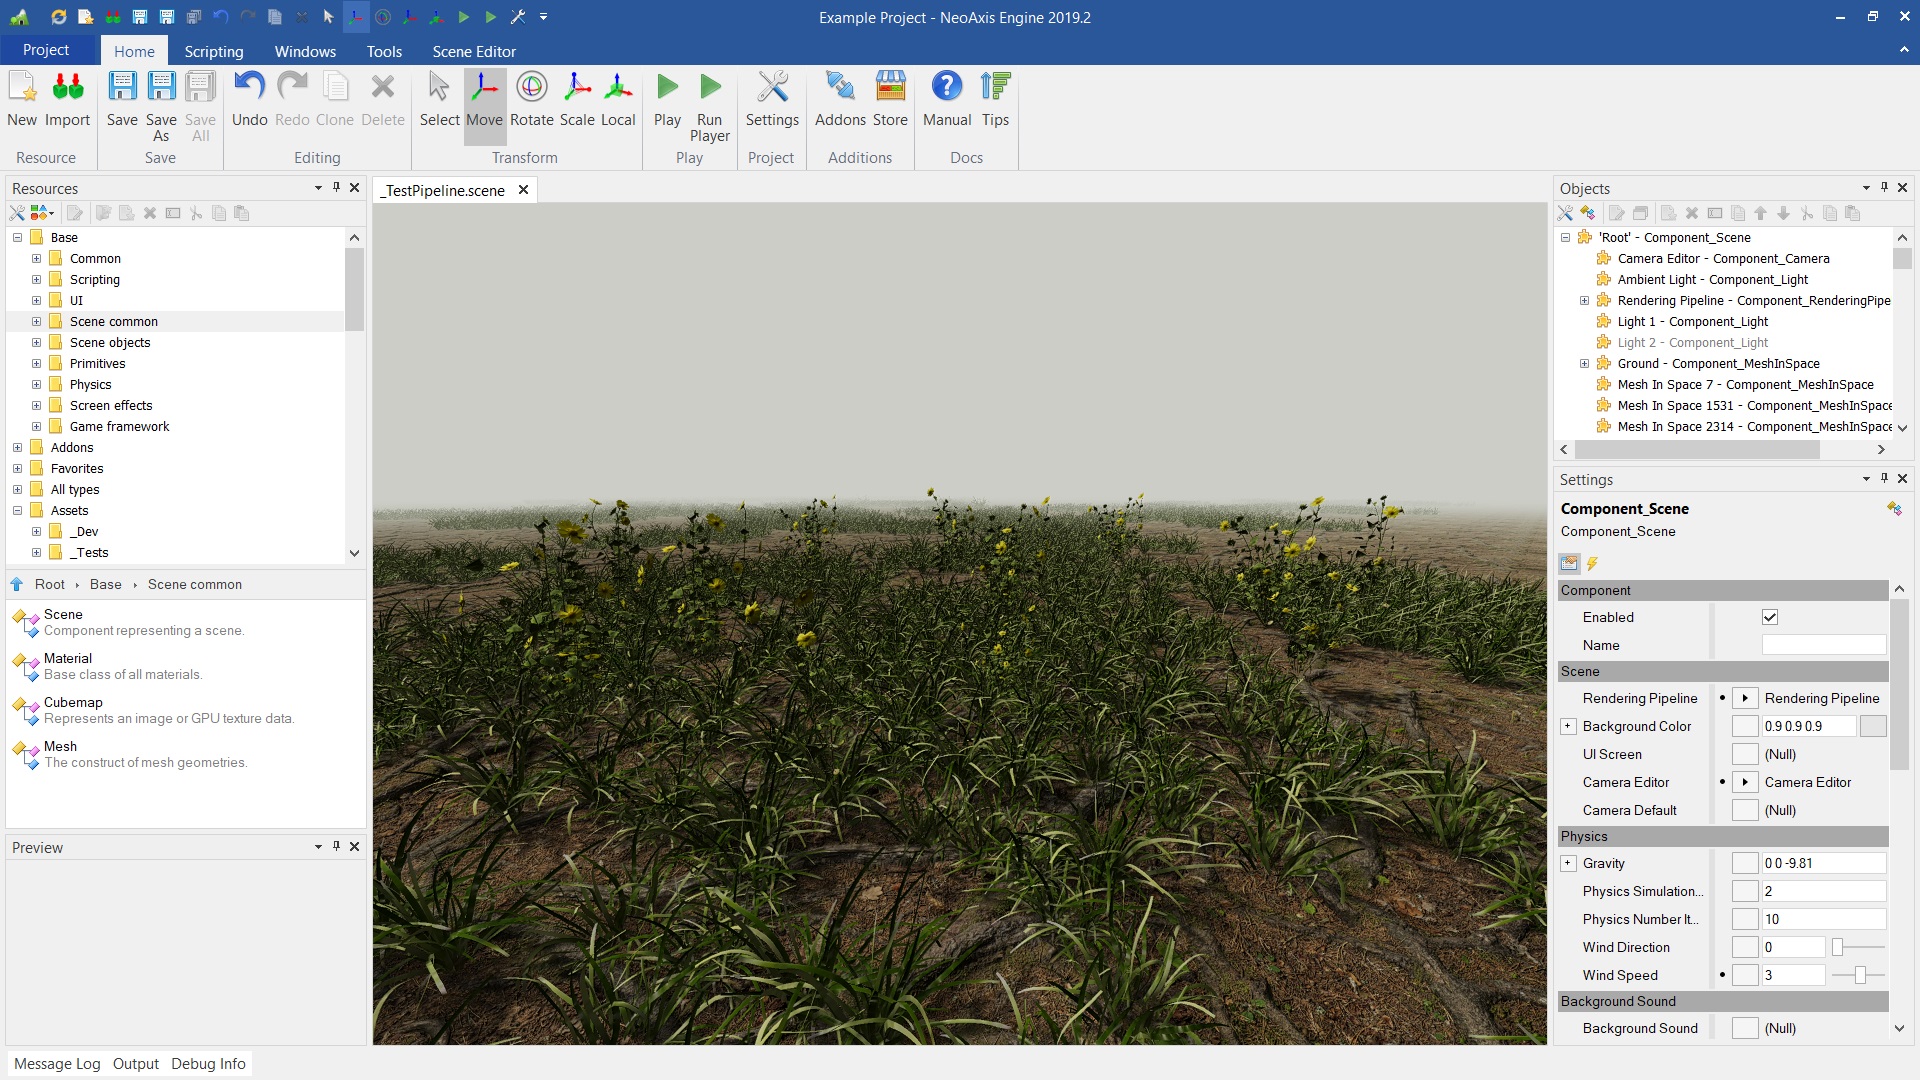The height and width of the screenshot is (1080, 1920).
Task: Switch to the Scripting ribbon tab
Action: (213, 51)
